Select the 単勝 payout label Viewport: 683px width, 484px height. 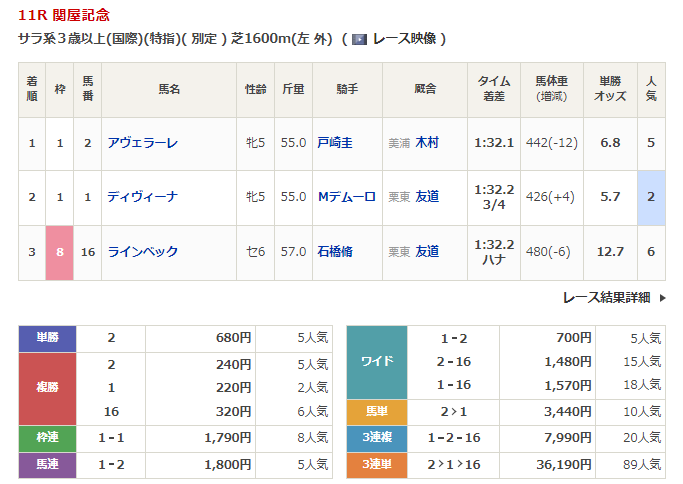tap(48, 338)
